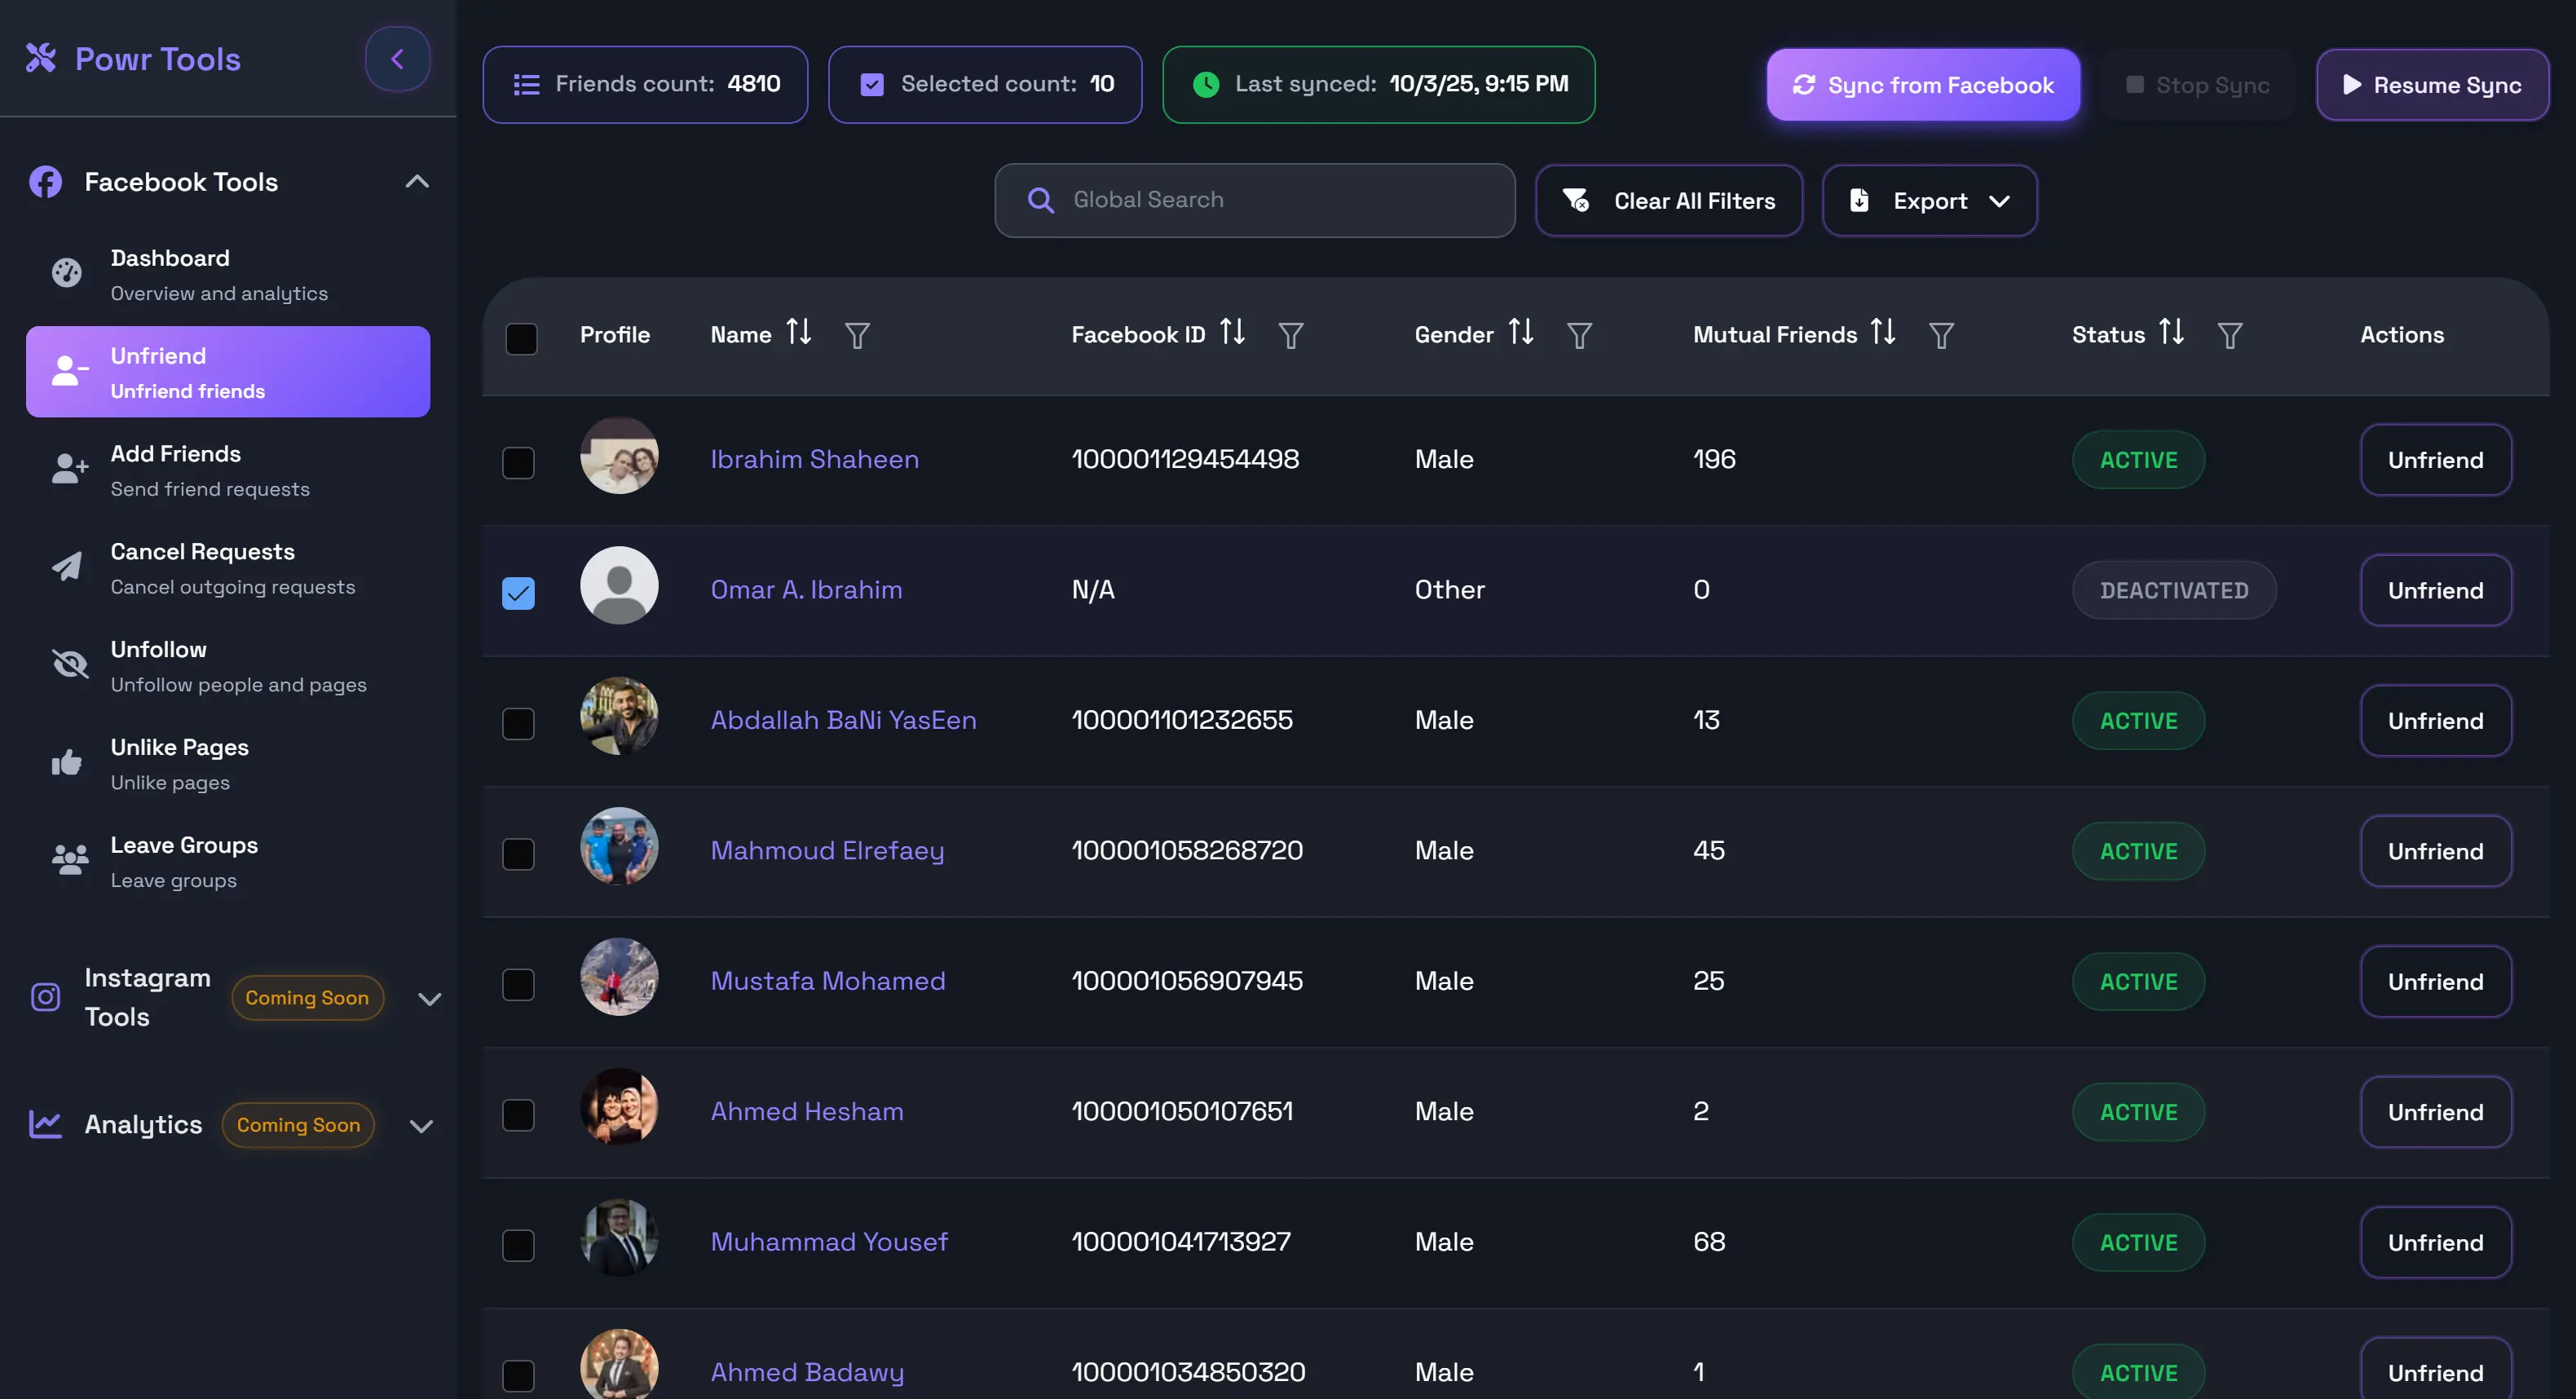Sort the table by Facebook ID
The height and width of the screenshot is (1399, 2576).
point(1232,331)
